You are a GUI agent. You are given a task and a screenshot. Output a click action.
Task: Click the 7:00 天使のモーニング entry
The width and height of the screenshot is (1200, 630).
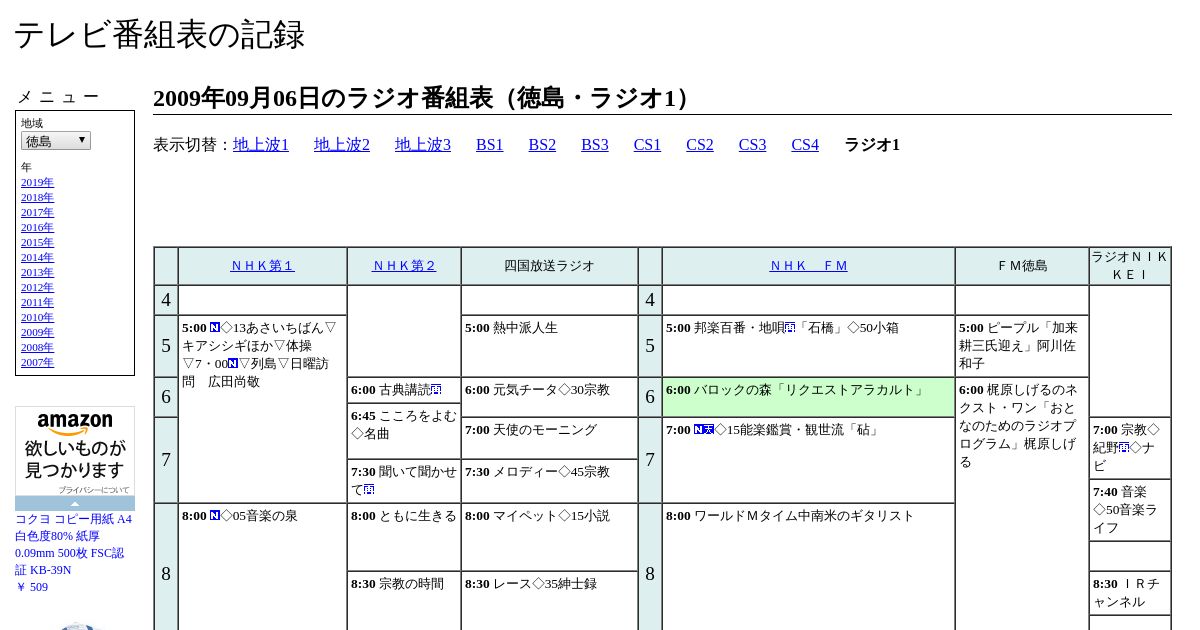point(549,438)
